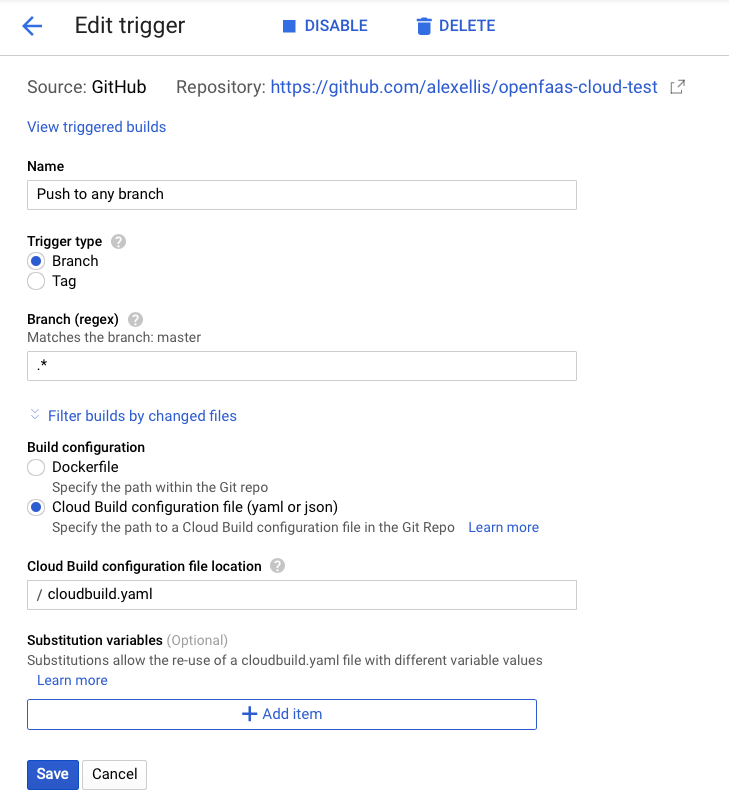Screen dimensions: 729x811
Task: Click the Save button
Action: 53,774
